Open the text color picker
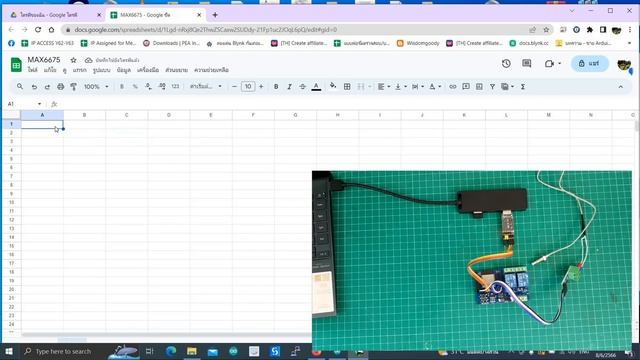 click(316, 87)
